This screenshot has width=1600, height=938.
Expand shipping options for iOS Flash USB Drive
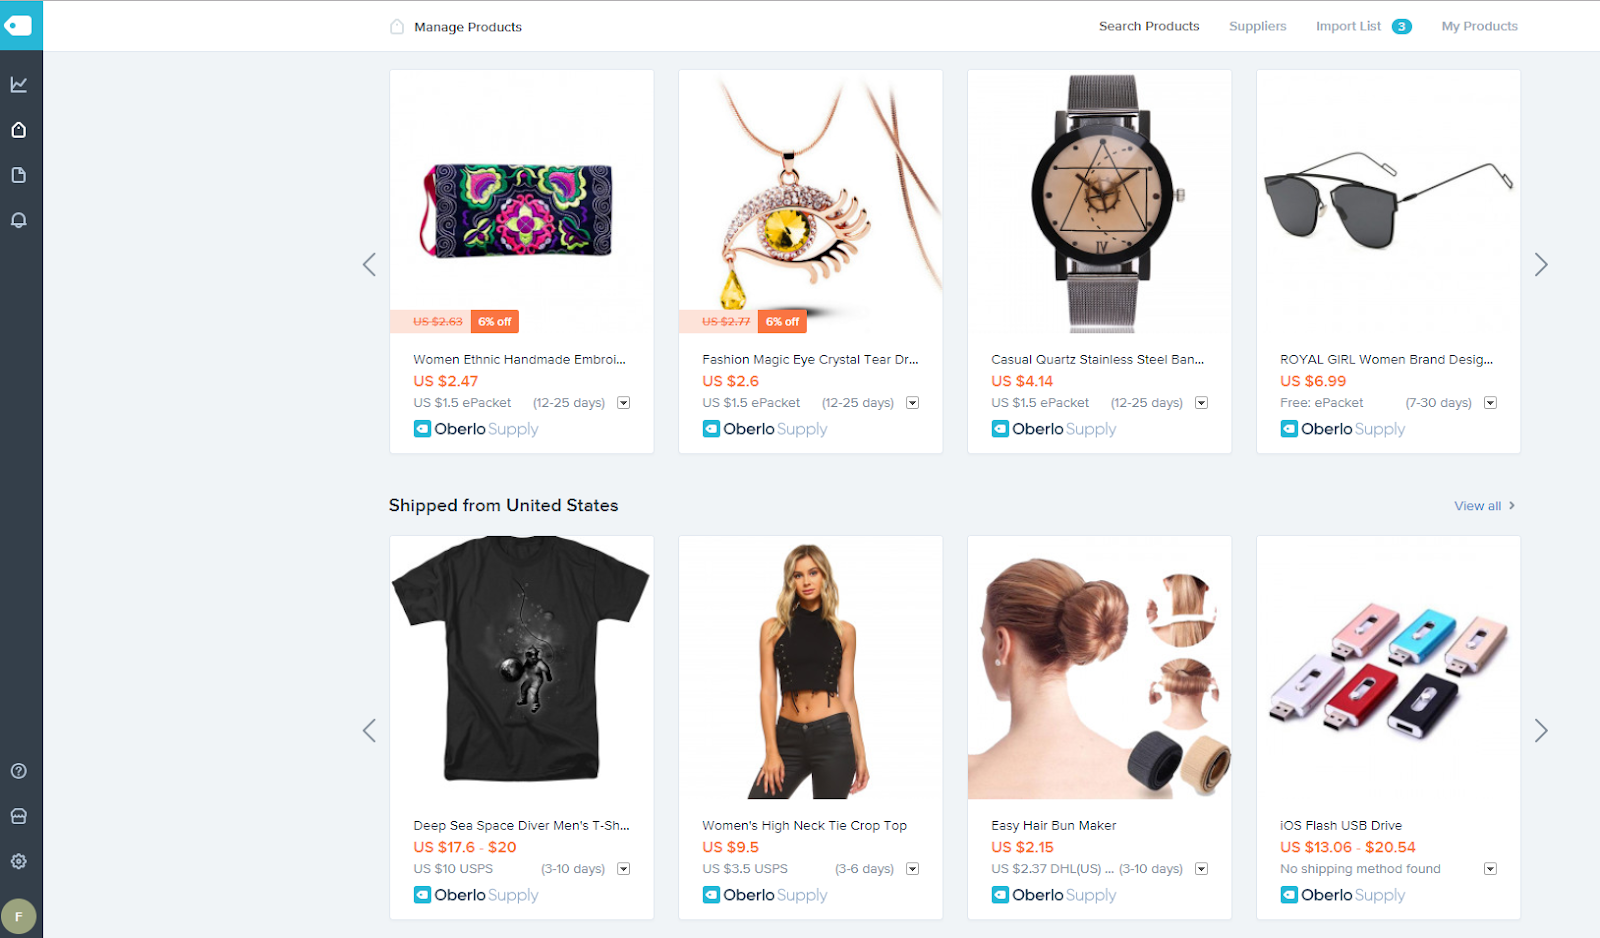[1491, 869]
